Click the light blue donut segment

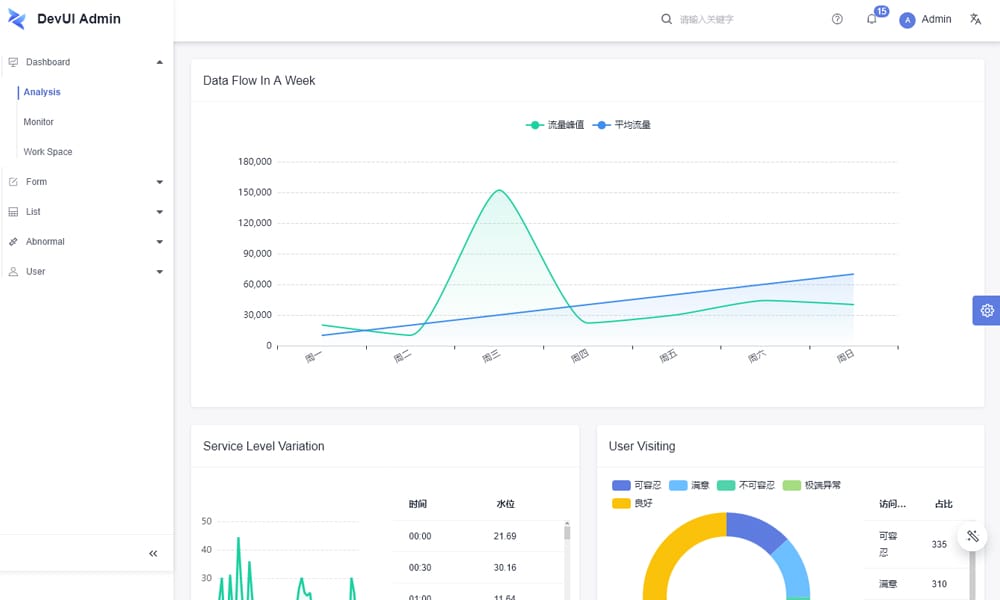(x=793, y=569)
